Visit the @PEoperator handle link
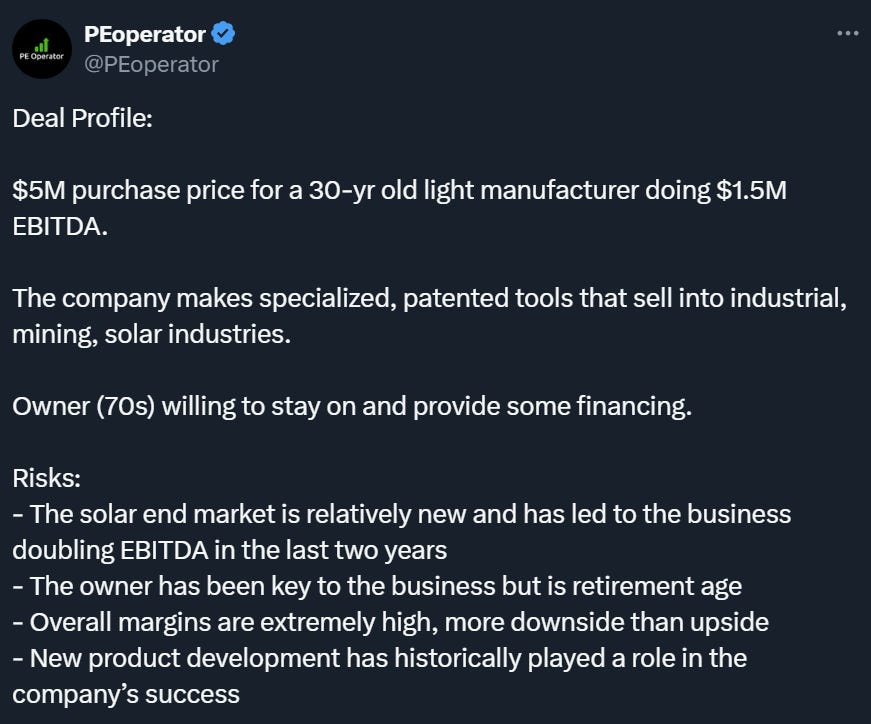 151,64
